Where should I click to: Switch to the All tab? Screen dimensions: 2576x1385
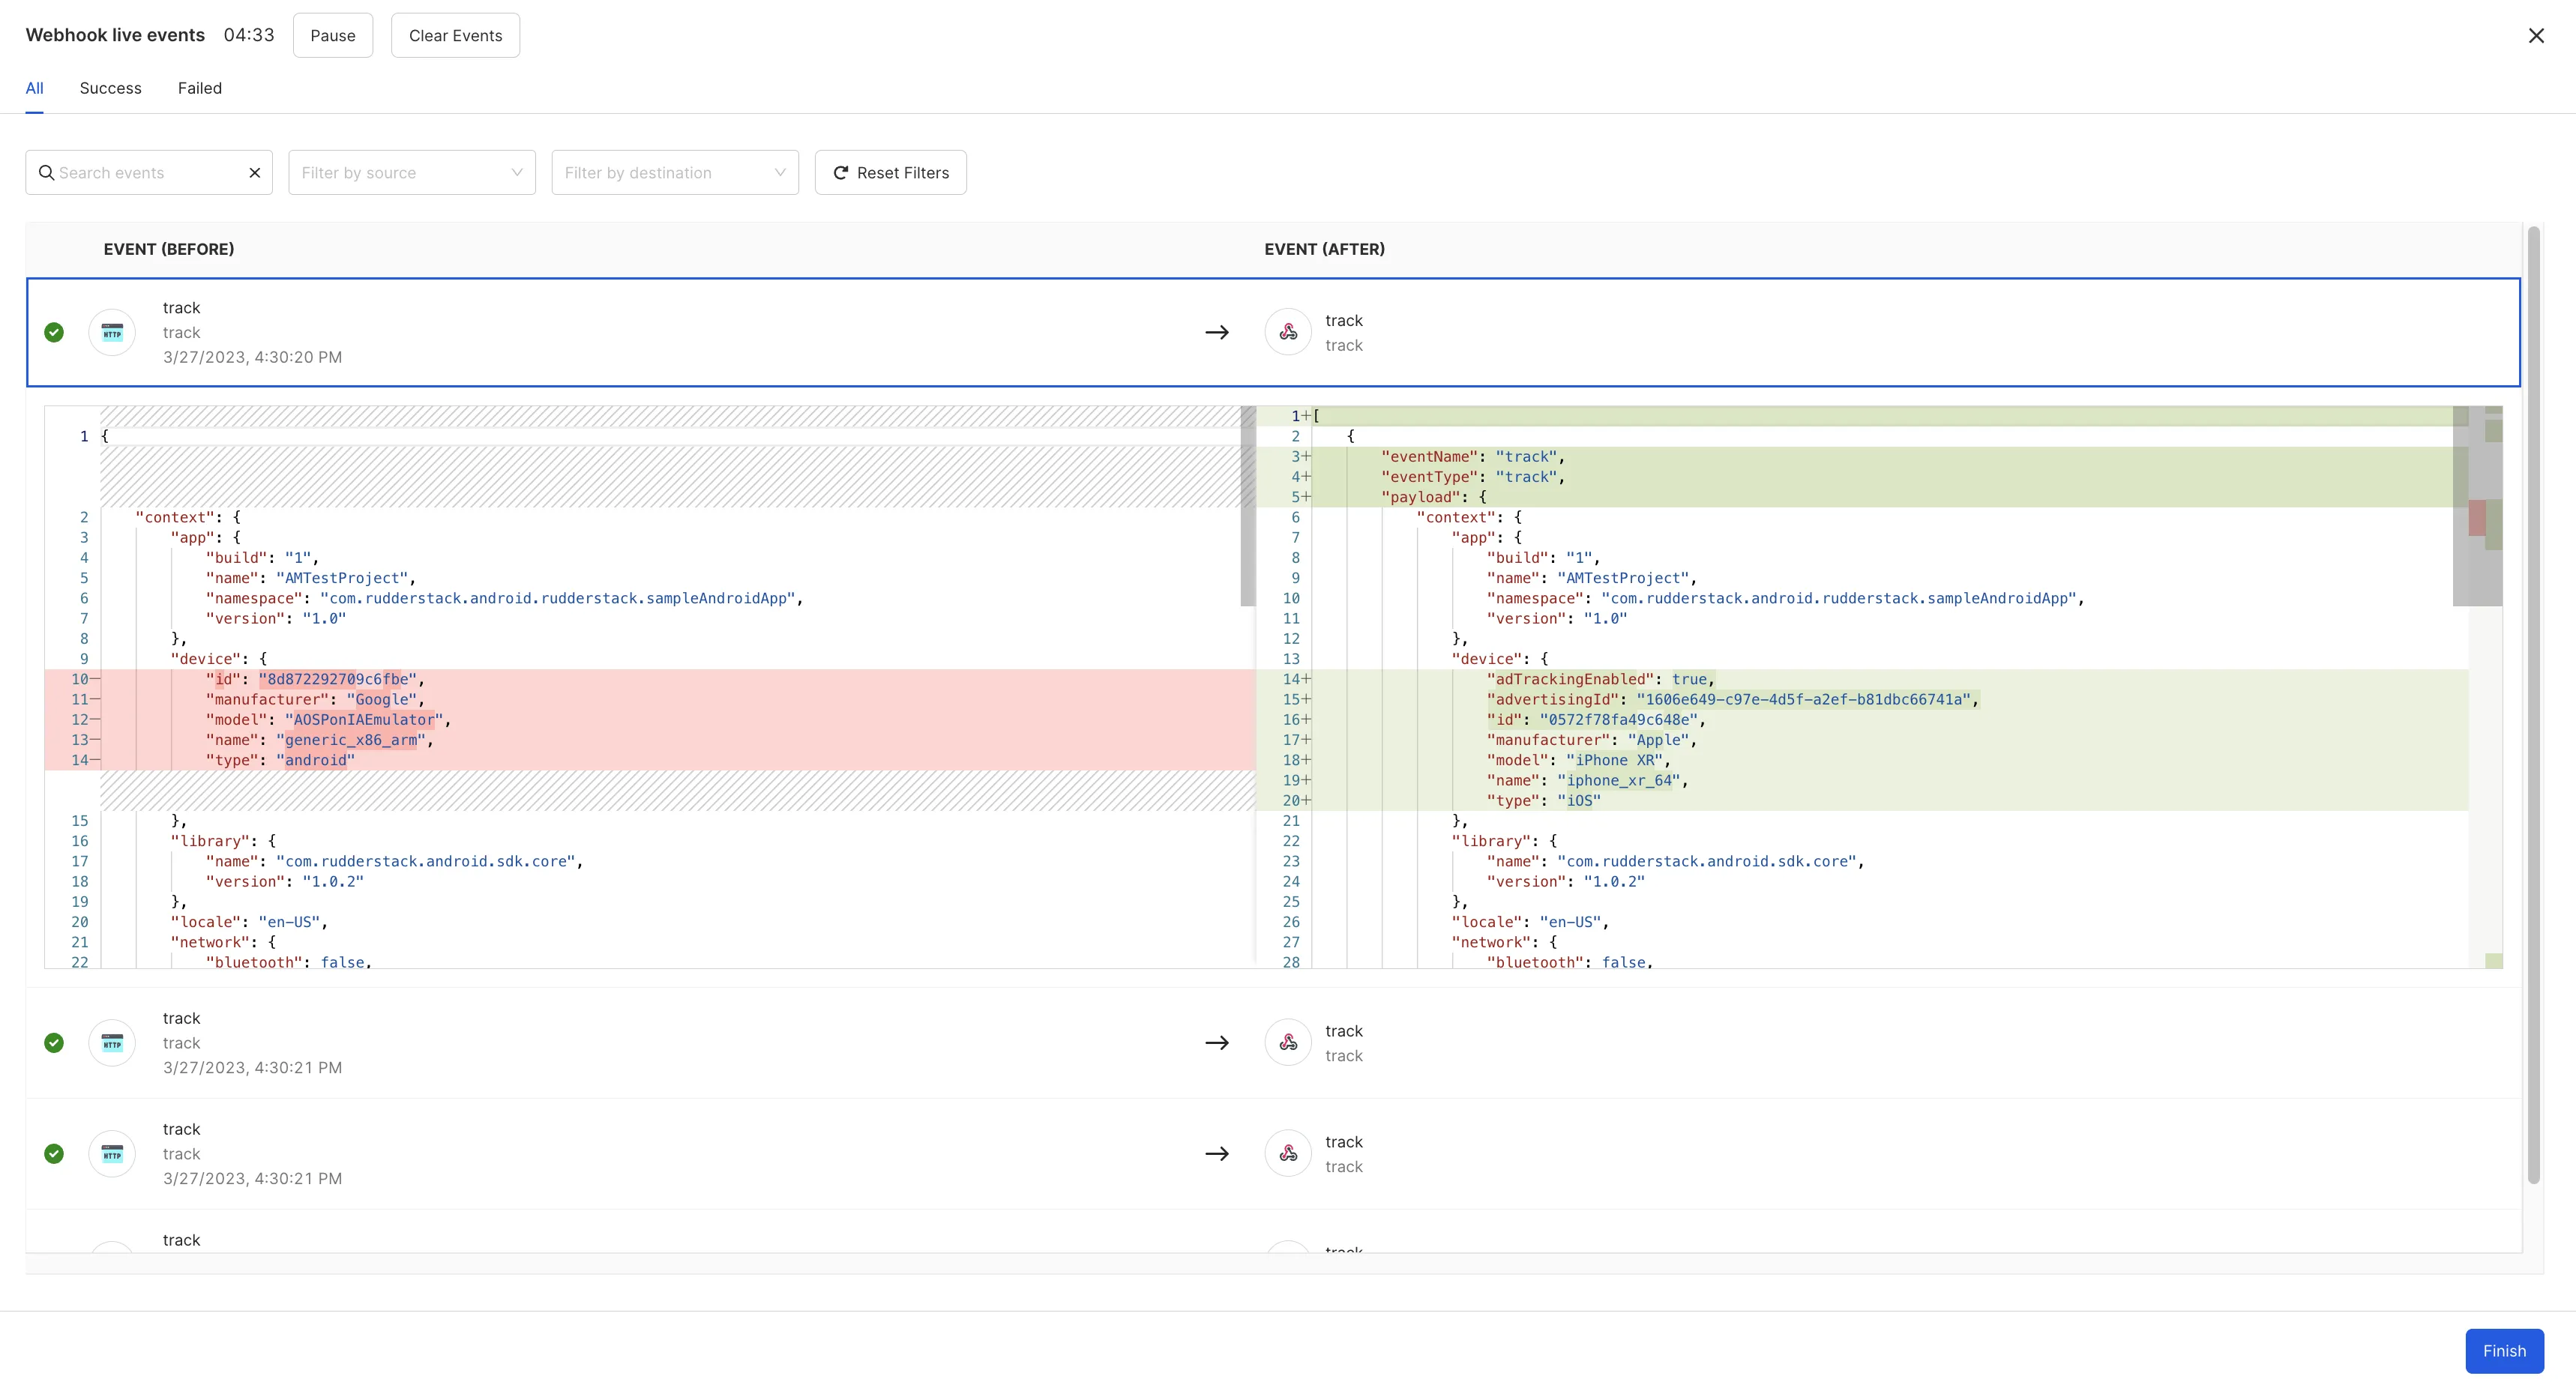click(34, 88)
